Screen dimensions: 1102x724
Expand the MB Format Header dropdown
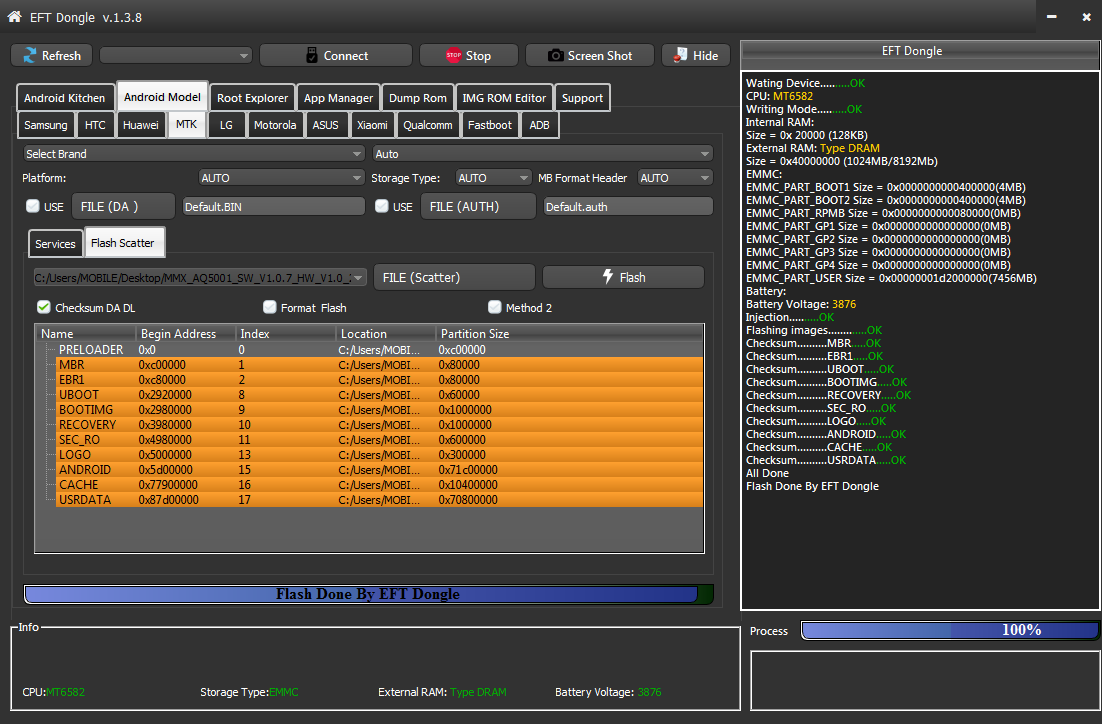[x=675, y=178]
